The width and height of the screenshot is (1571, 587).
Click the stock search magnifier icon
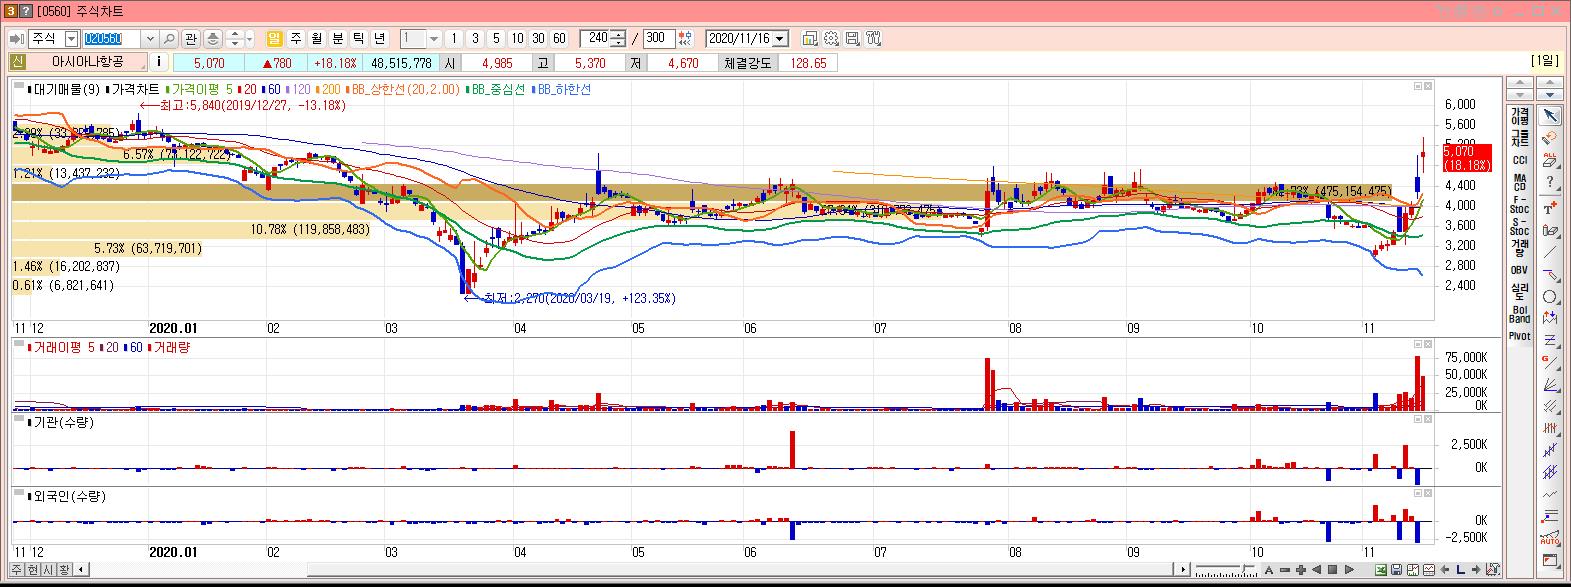(169, 39)
